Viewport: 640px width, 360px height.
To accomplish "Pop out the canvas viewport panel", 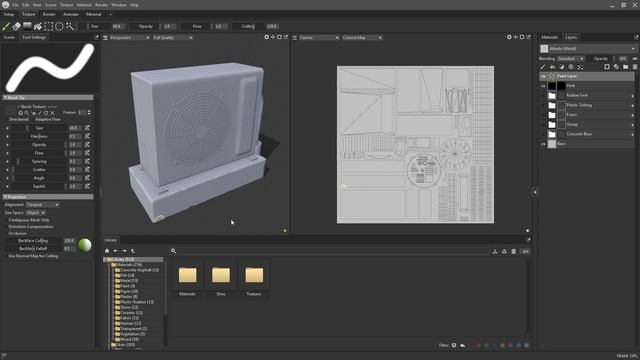I will 529,37.
